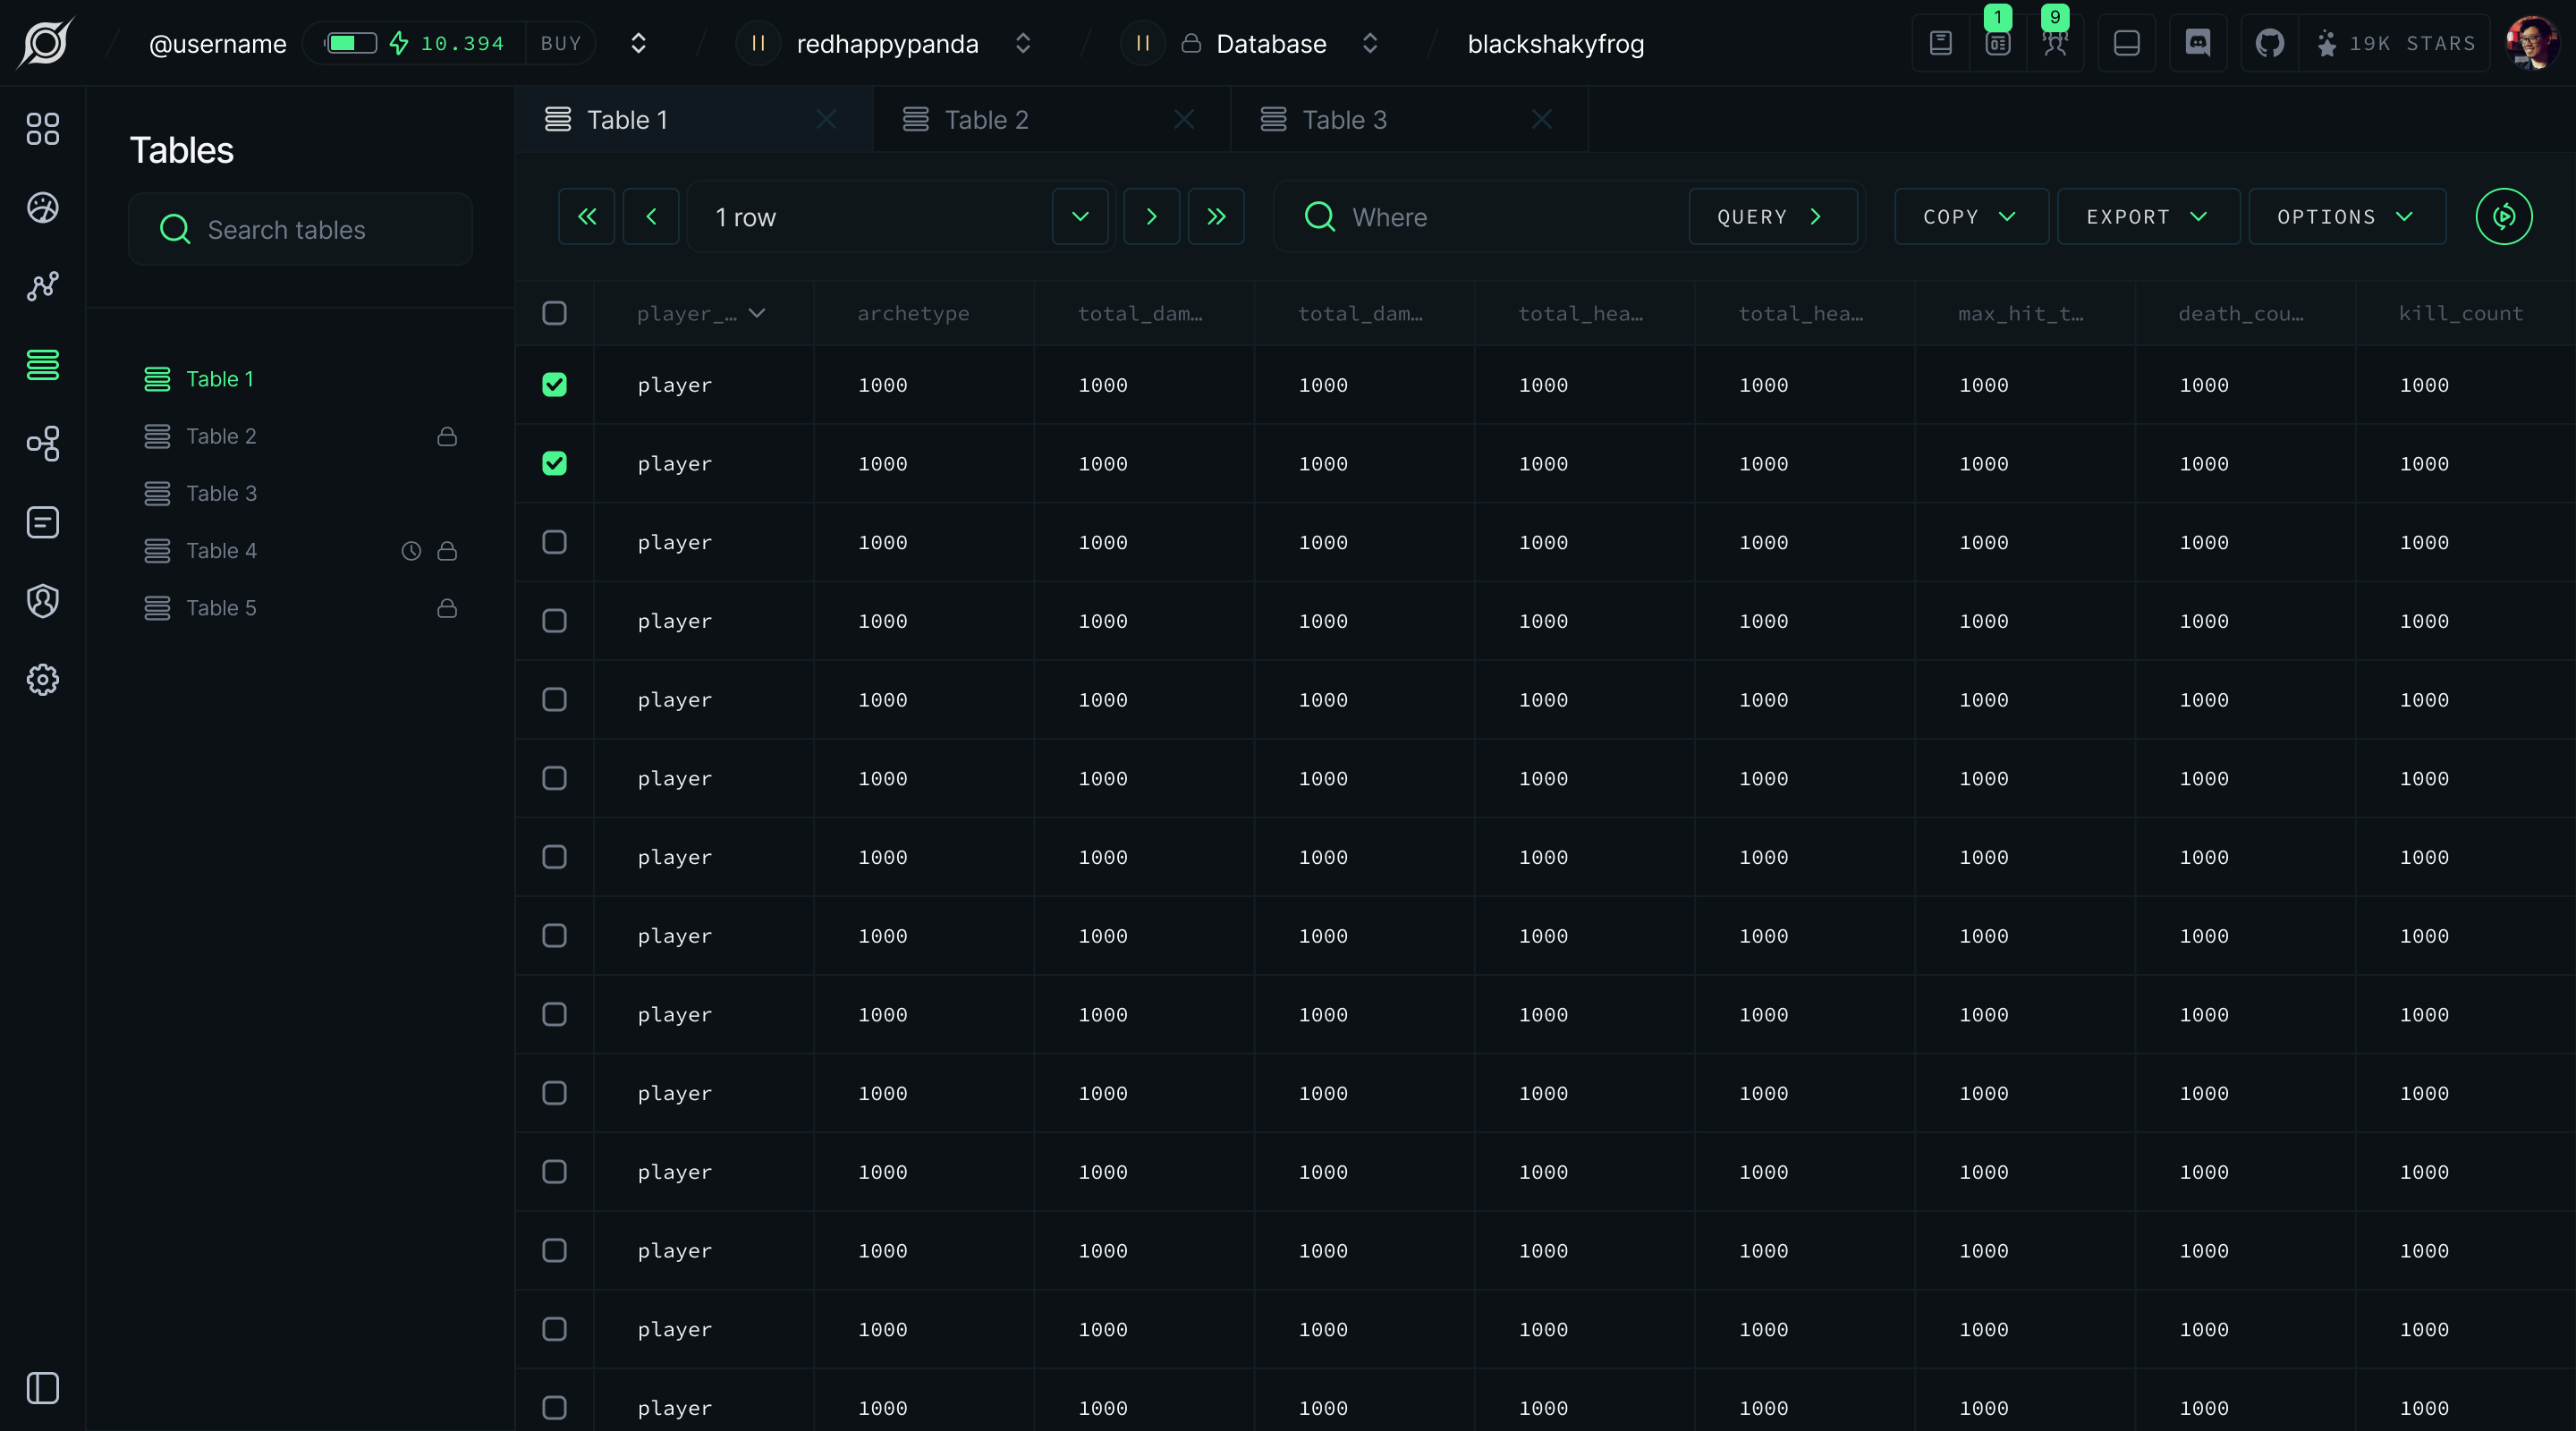2576x1431 pixels.
Task: Open the dashboard grid sidebar icon
Action: pyautogui.click(x=42, y=128)
